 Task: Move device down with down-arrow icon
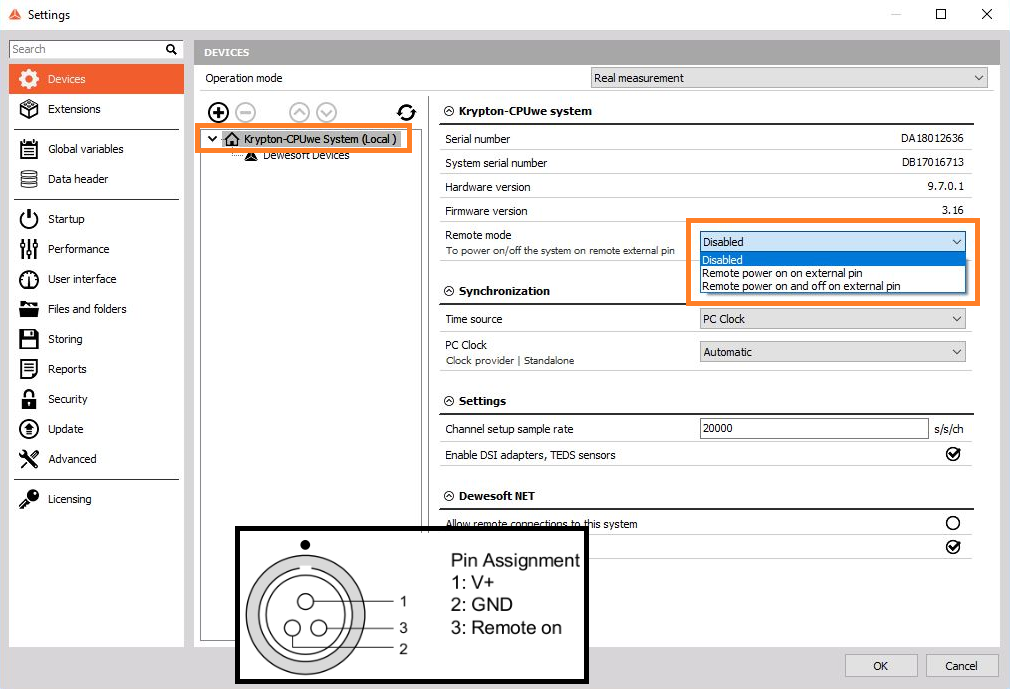(x=327, y=112)
